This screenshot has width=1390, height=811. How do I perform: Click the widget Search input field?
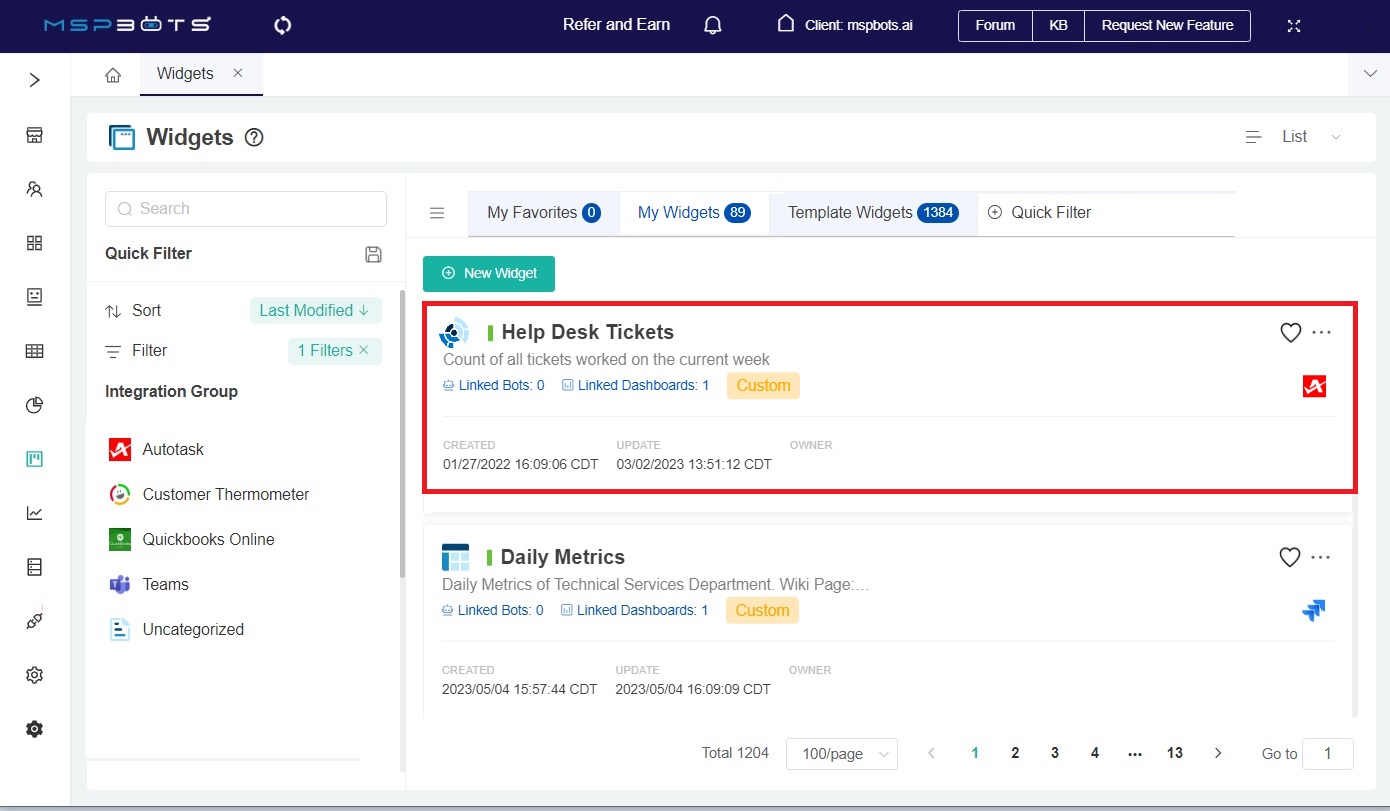tap(246, 209)
